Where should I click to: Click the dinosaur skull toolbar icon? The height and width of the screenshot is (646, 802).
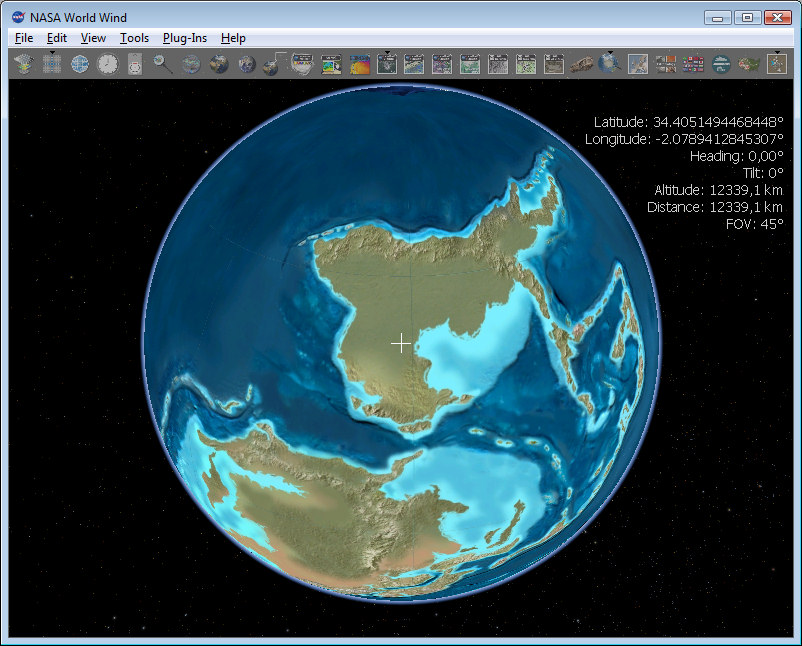[x=582, y=64]
